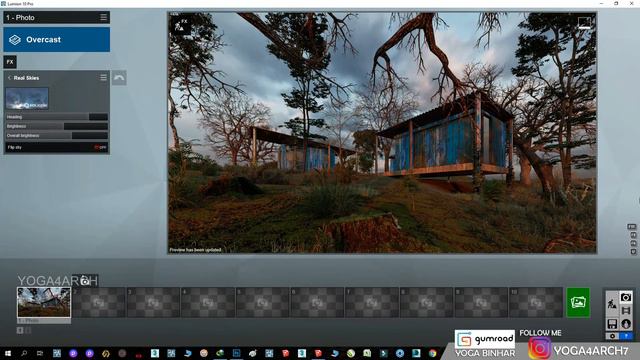Screen dimensions: 640x360
Task: Click the bottom quality icon right of preview
Action: pyautogui.click(x=633, y=252)
